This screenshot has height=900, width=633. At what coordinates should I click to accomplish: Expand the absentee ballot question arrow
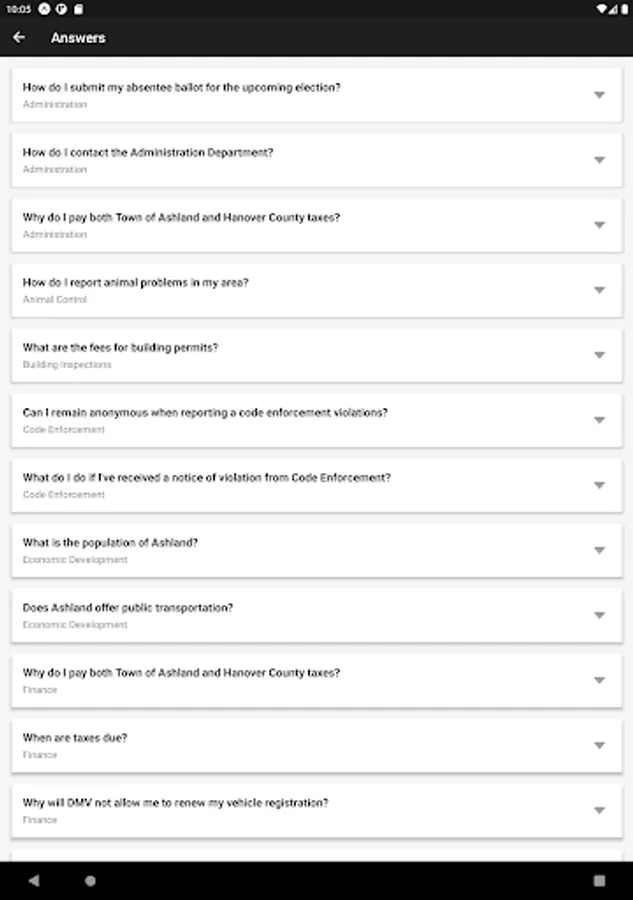pos(599,95)
